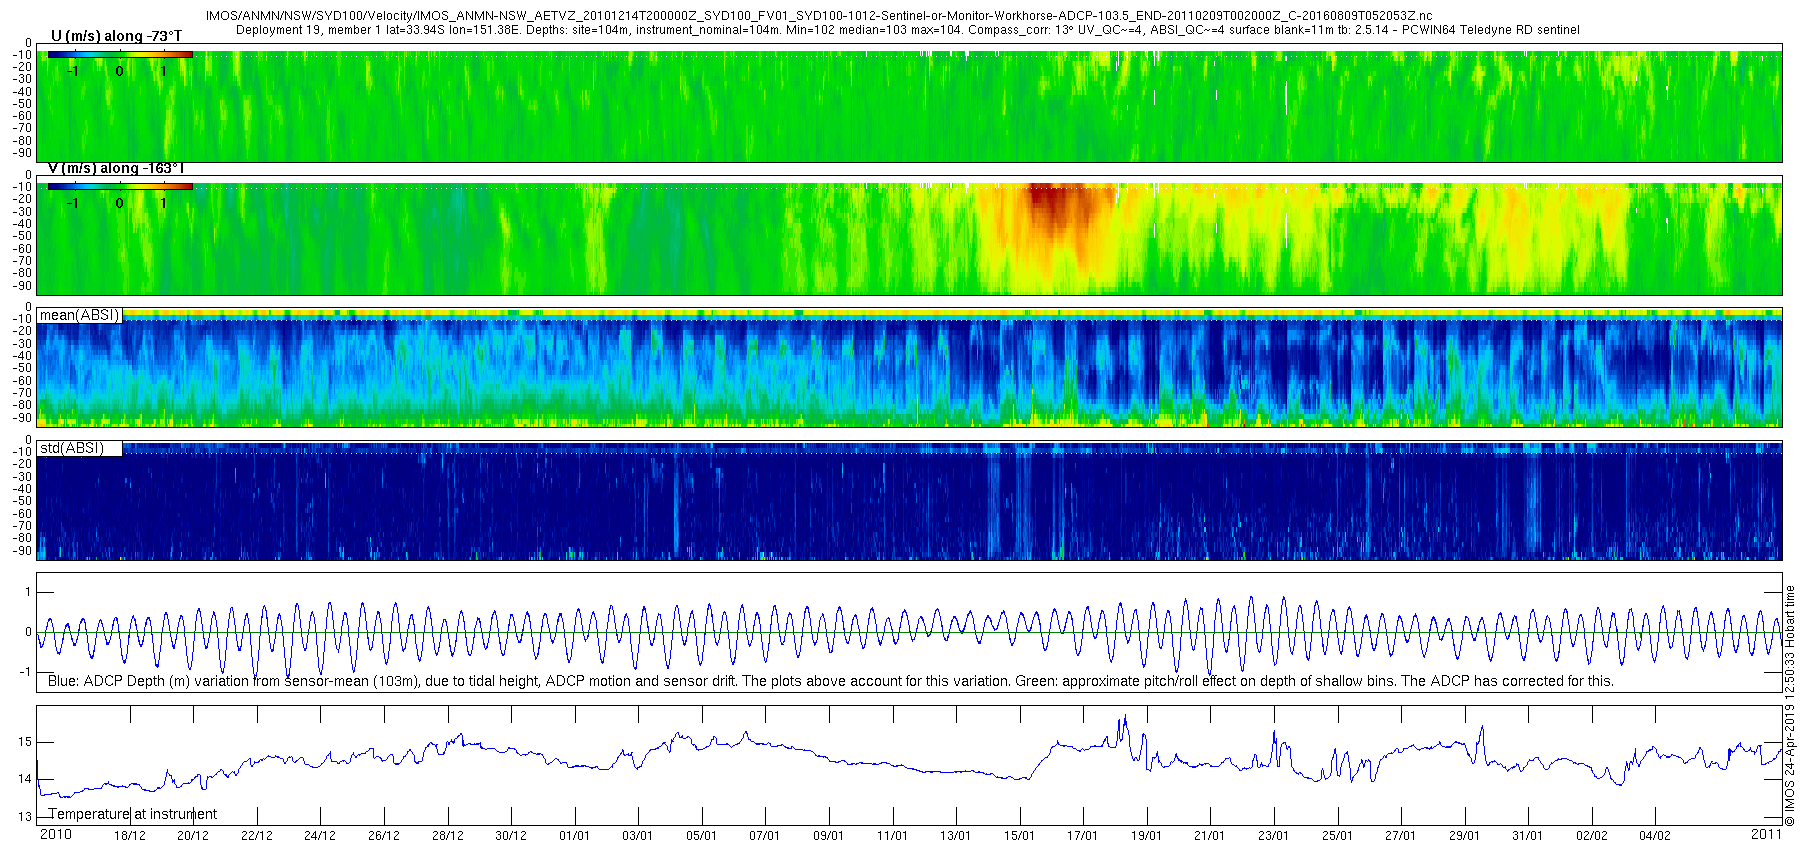
Task: Click the '29/01' date tick label
Action: 1464,836
